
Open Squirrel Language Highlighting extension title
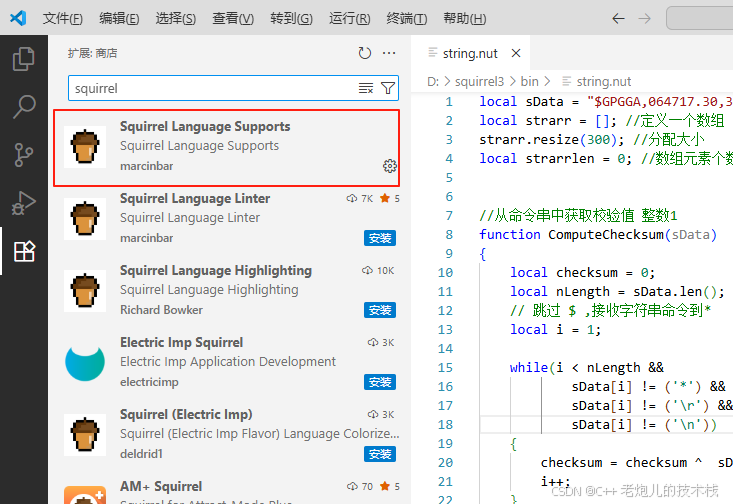pos(216,270)
